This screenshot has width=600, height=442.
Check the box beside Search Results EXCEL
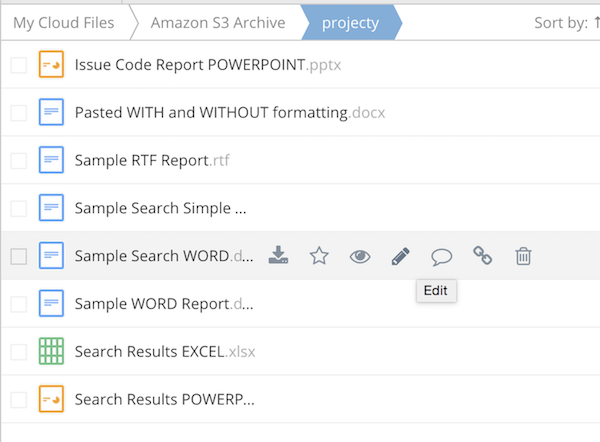[19, 352]
